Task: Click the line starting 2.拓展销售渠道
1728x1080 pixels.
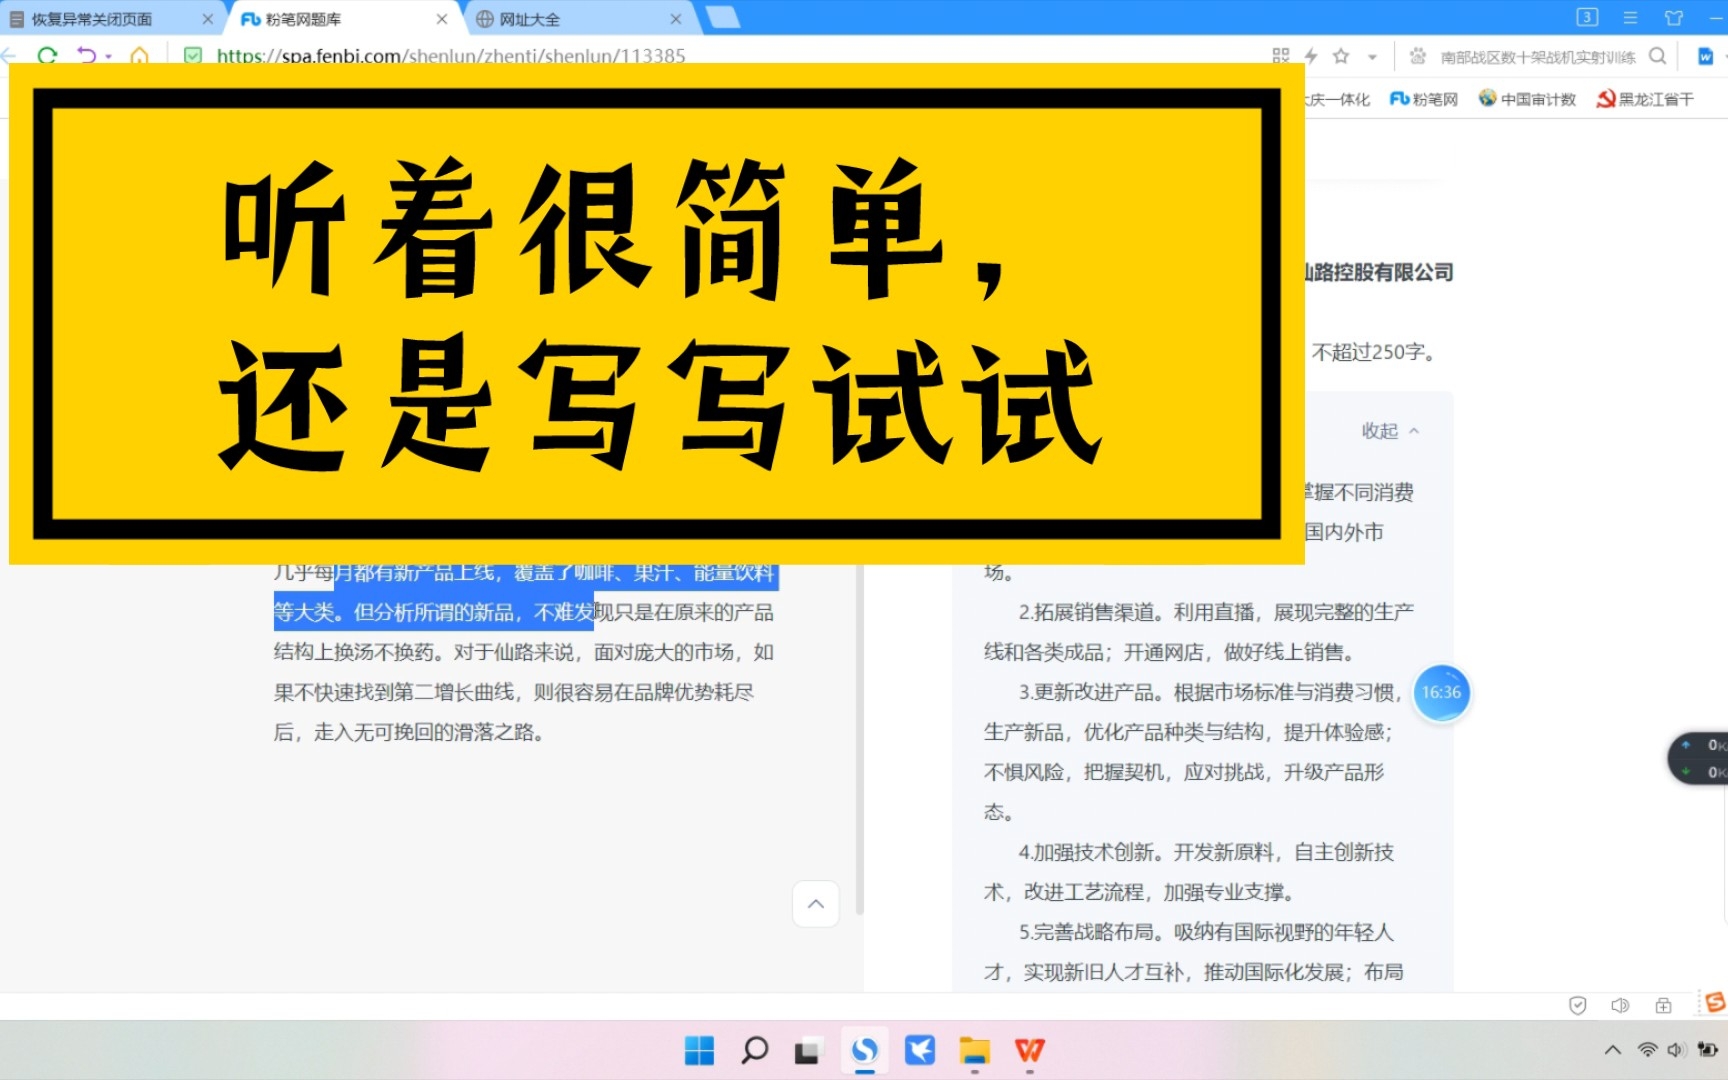Action: [x=1216, y=612]
